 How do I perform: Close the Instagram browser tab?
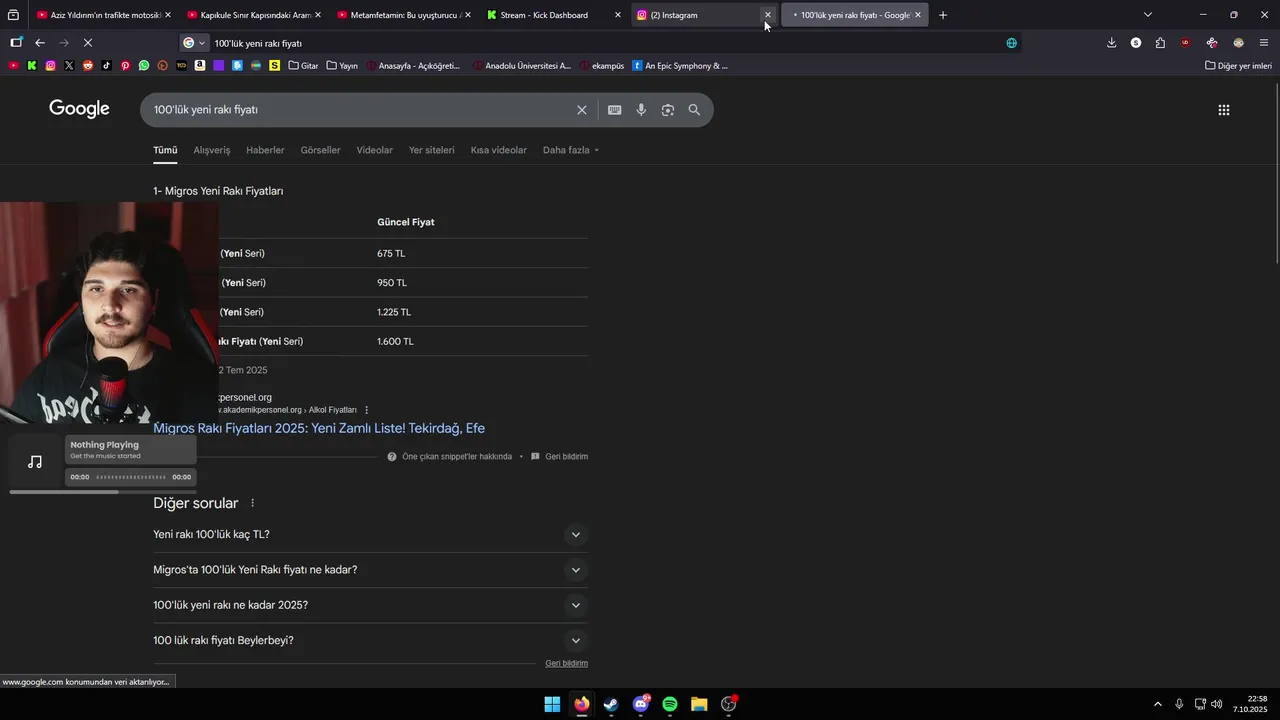point(768,15)
